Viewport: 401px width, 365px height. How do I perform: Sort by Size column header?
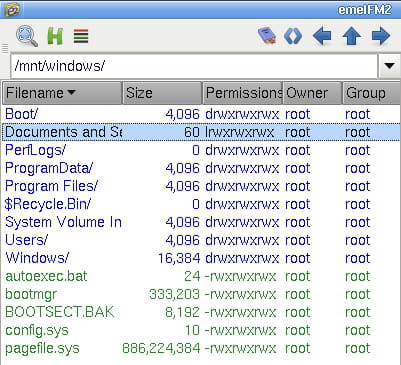pyautogui.click(x=162, y=93)
